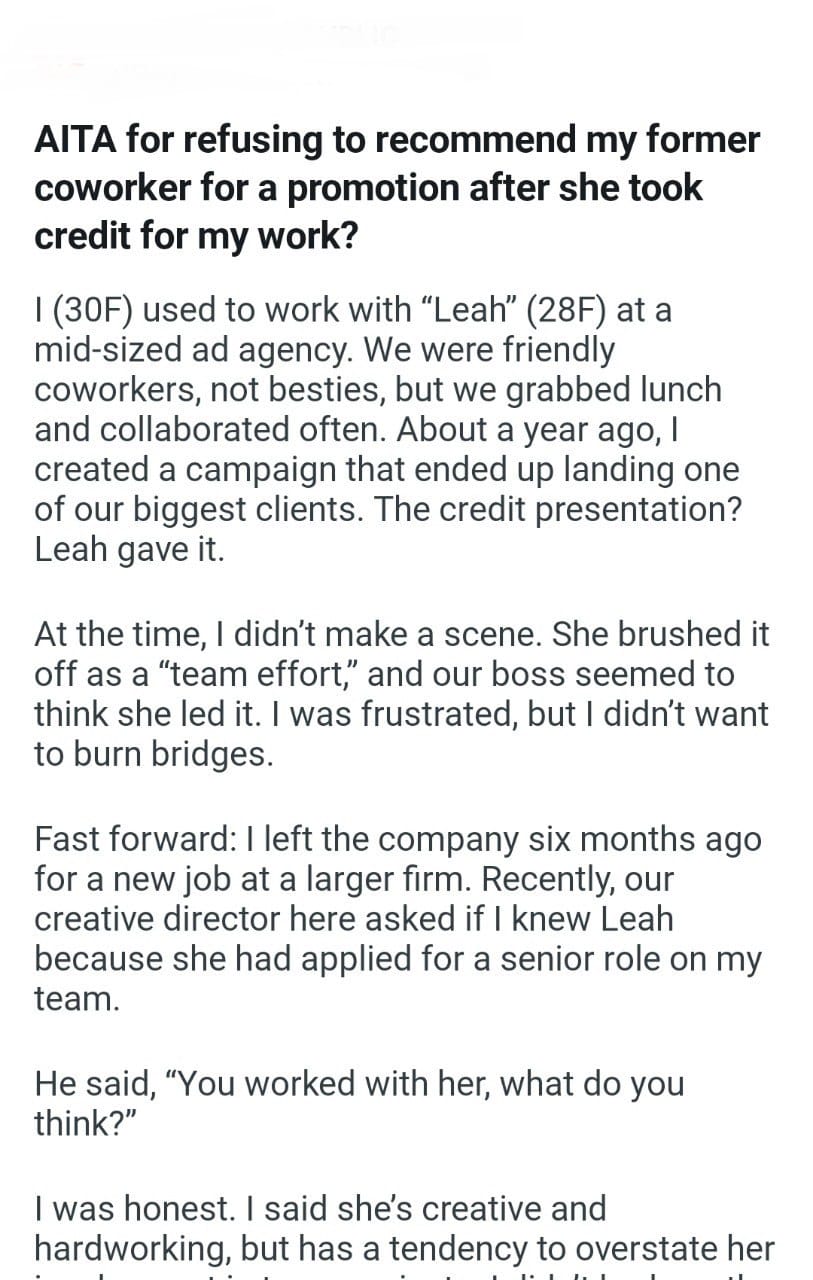The height and width of the screenshot is (1280, 813).
Task: Click the paragraph beginning "Fast forward"
Action: (397, 918)
